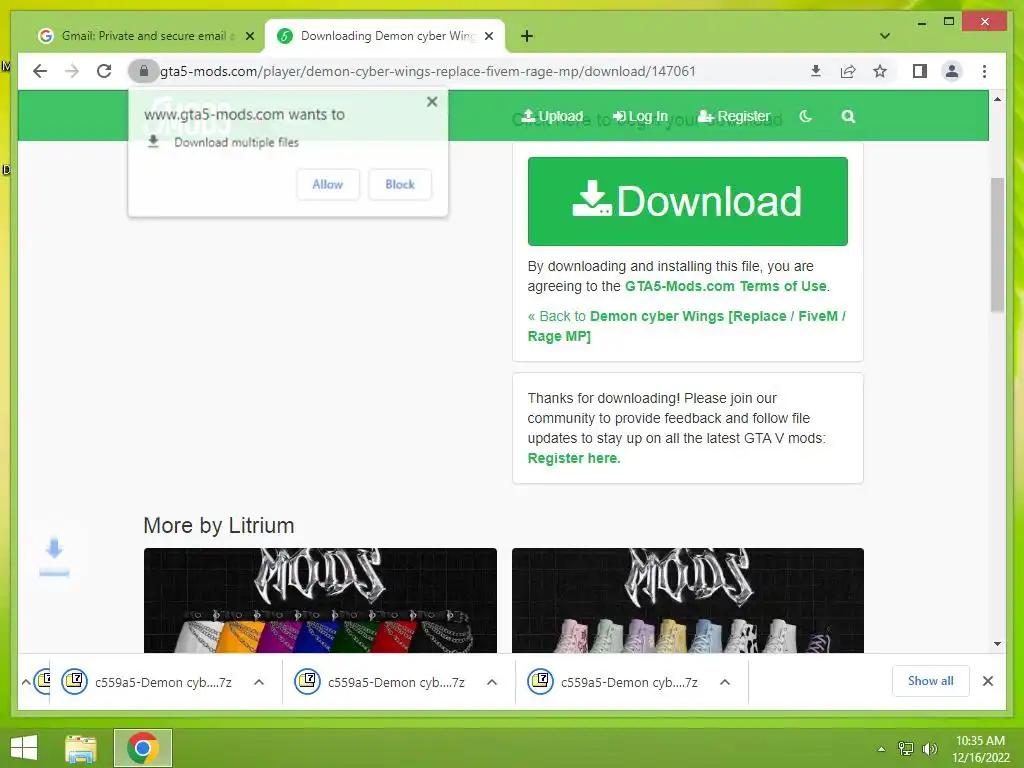Expand options for third 7z download
The width and height of the screenshot is (1024, 768).
tap(725, 682)
